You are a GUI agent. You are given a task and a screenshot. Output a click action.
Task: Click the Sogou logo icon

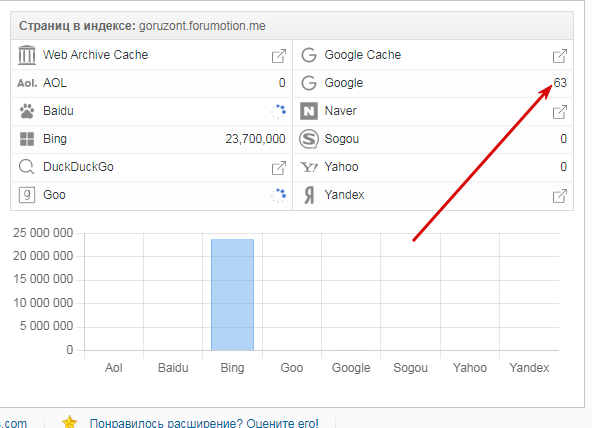[x=309, y=139]
